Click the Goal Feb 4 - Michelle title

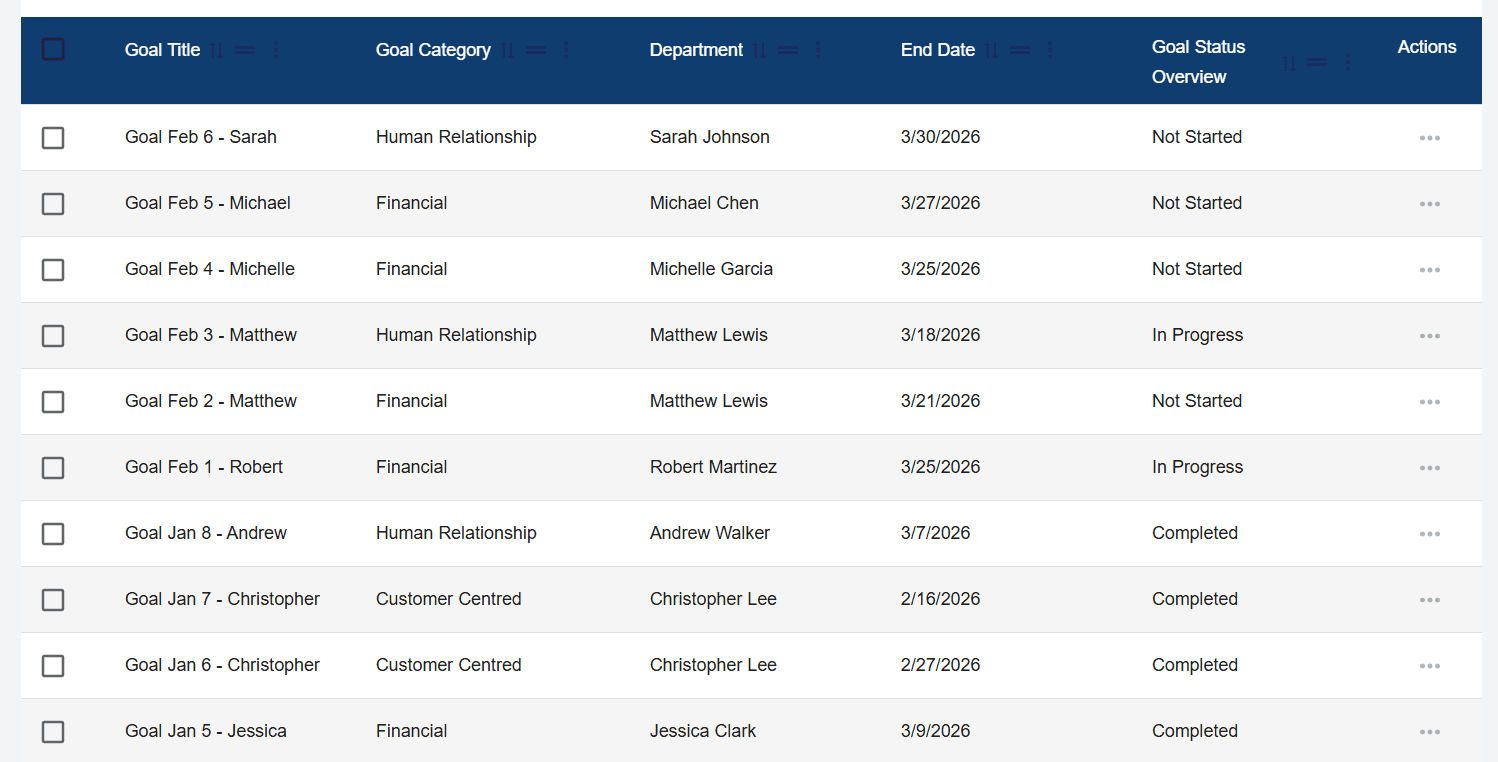click(x=210, y=269)
